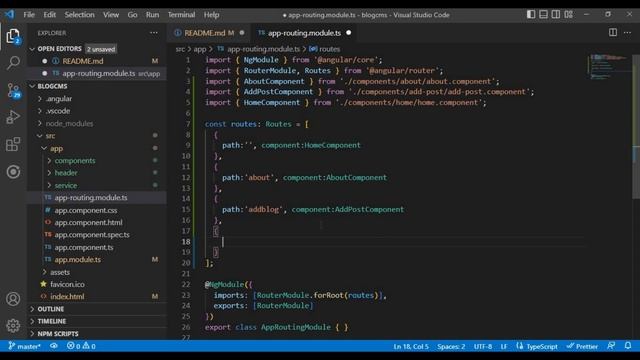Open errors and warnings count in status bar

81,346
